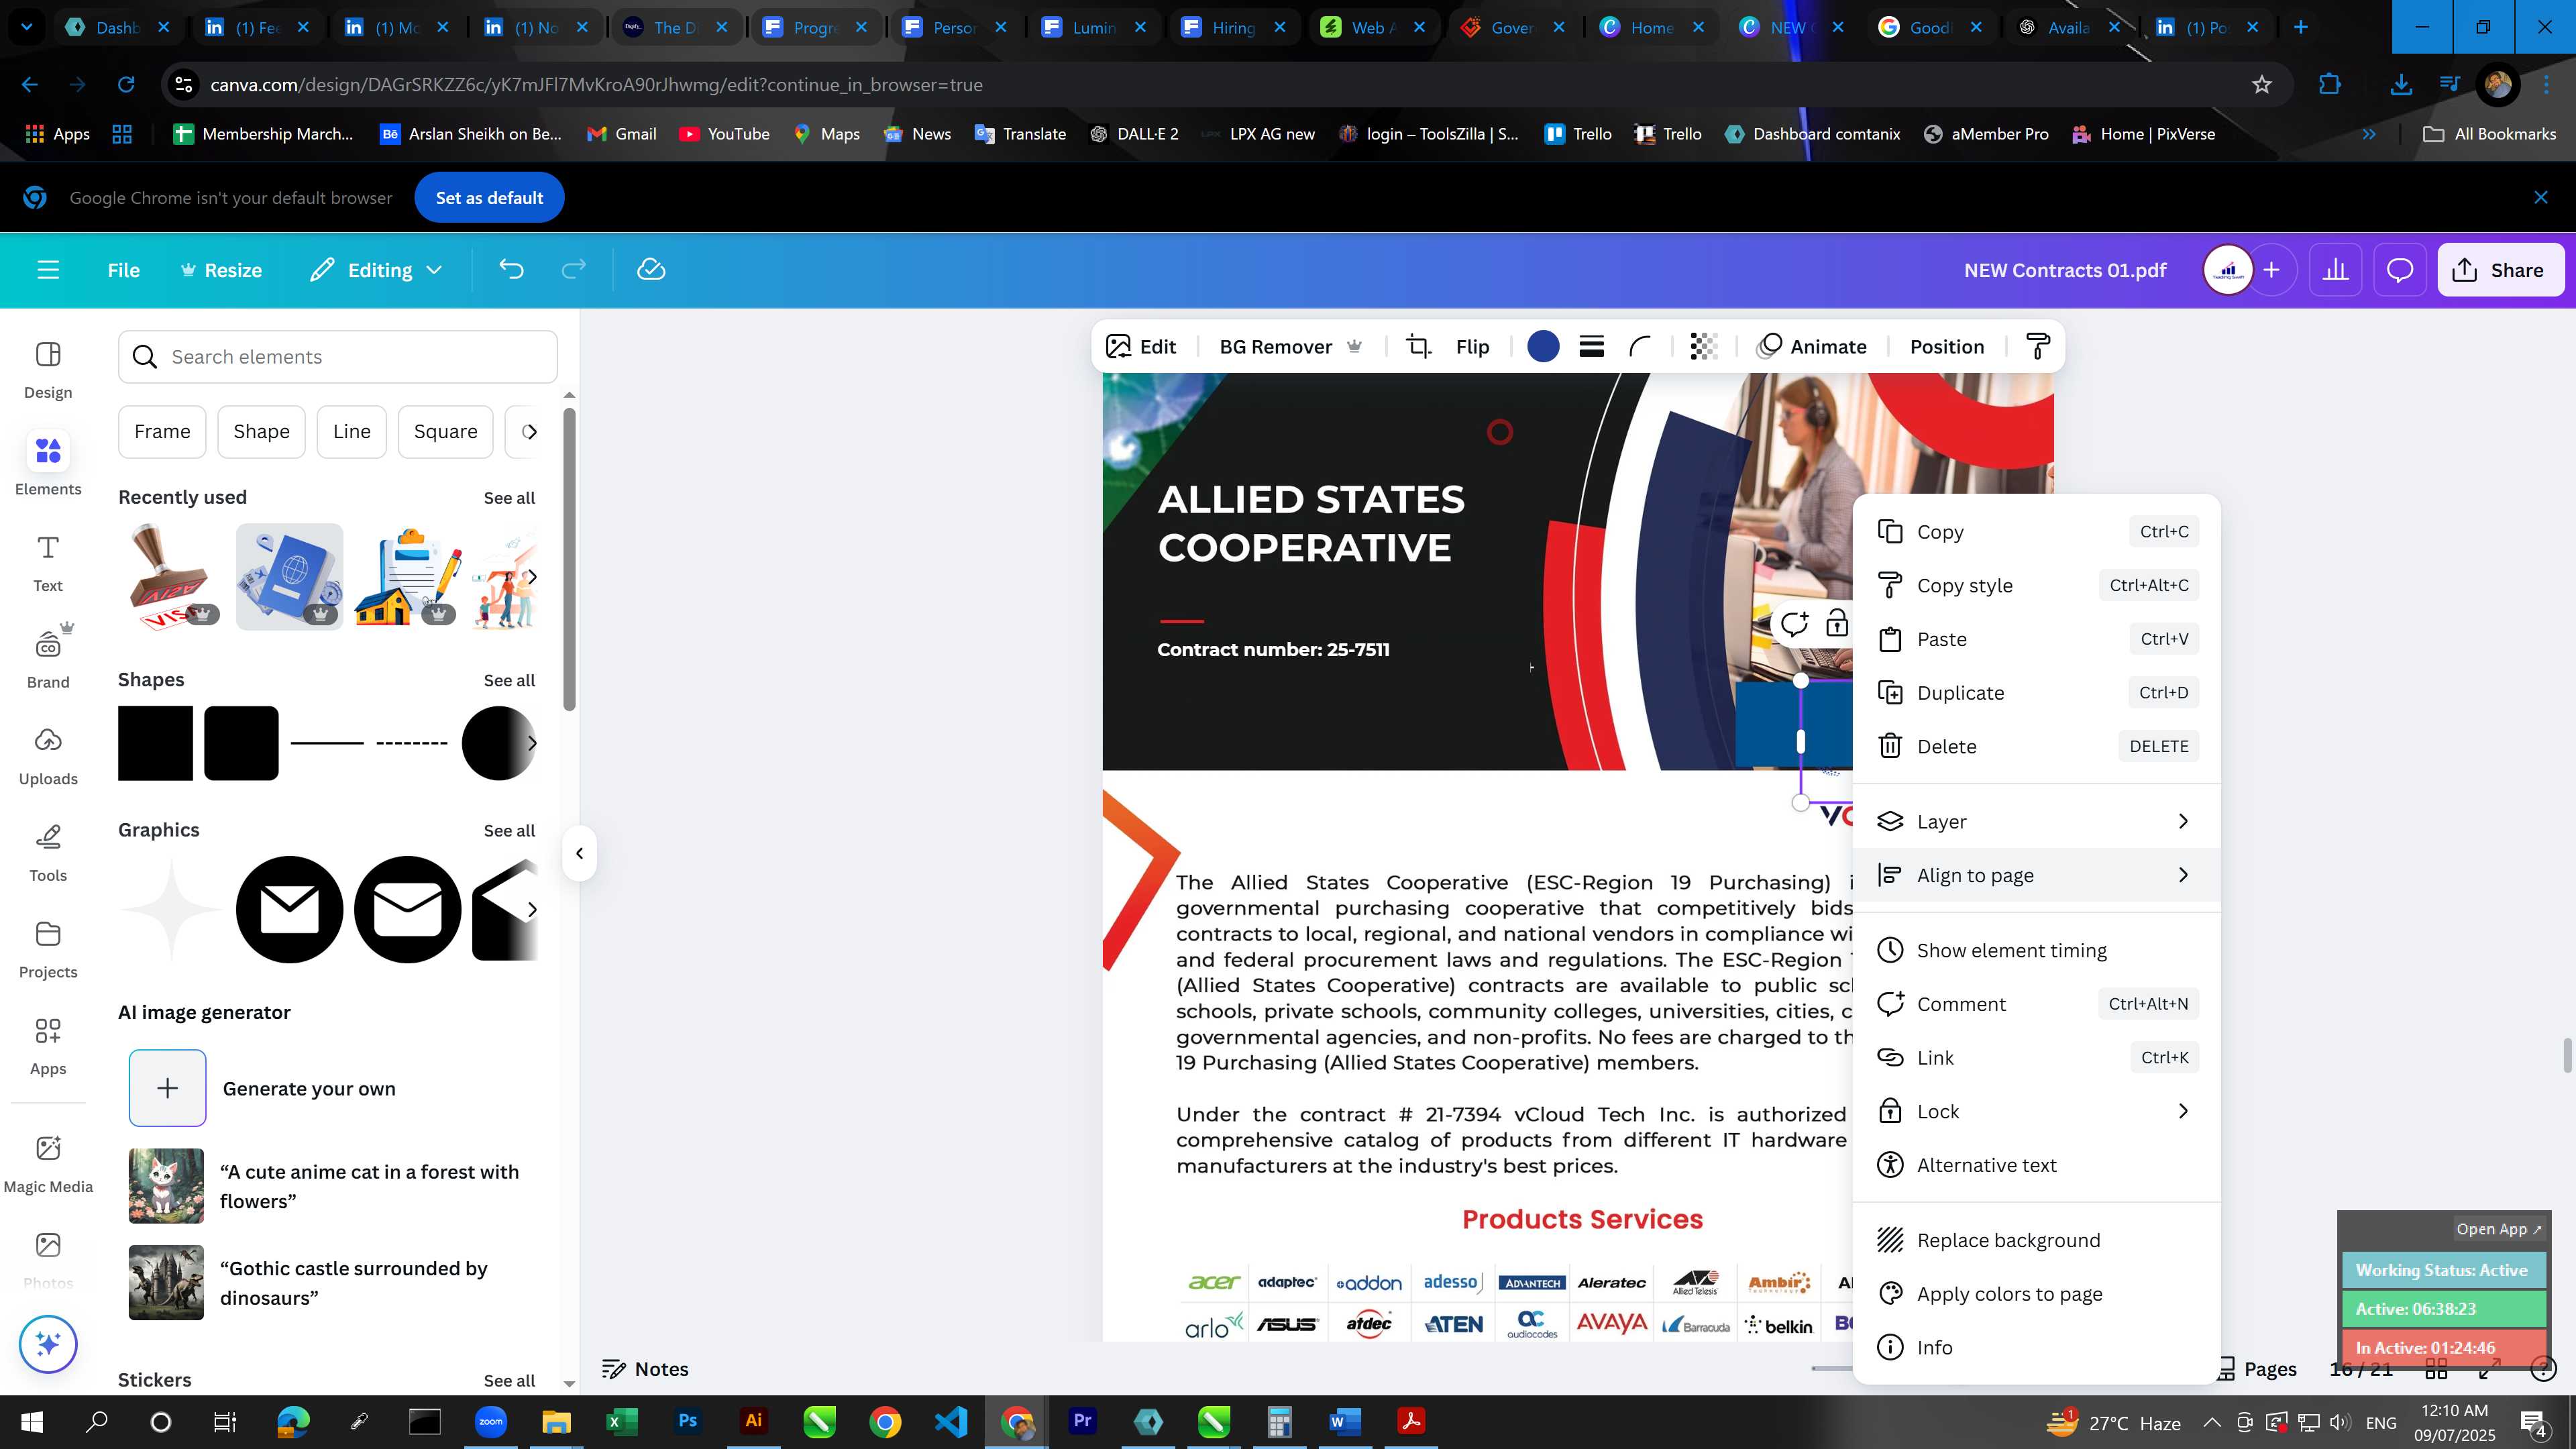Viewport: 2576px width, 1449px height.
Task: Open analytics bar chart icon
Action: [2336, 270]
